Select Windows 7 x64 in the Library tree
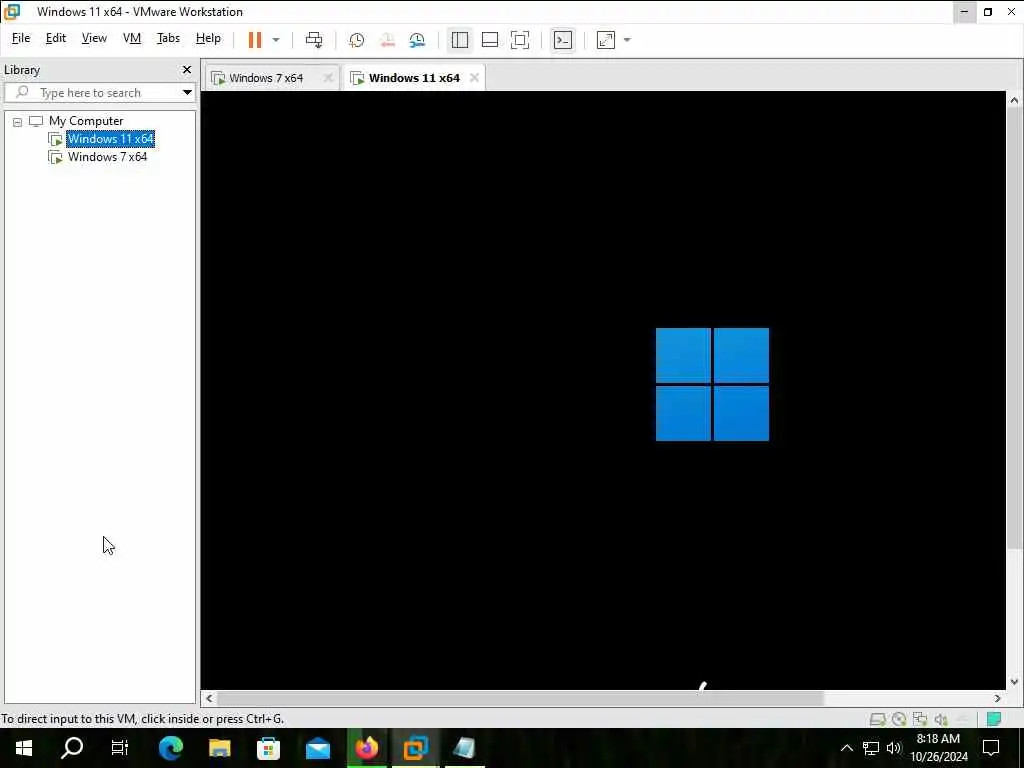The image size is (1024, 768). (107, 157)
